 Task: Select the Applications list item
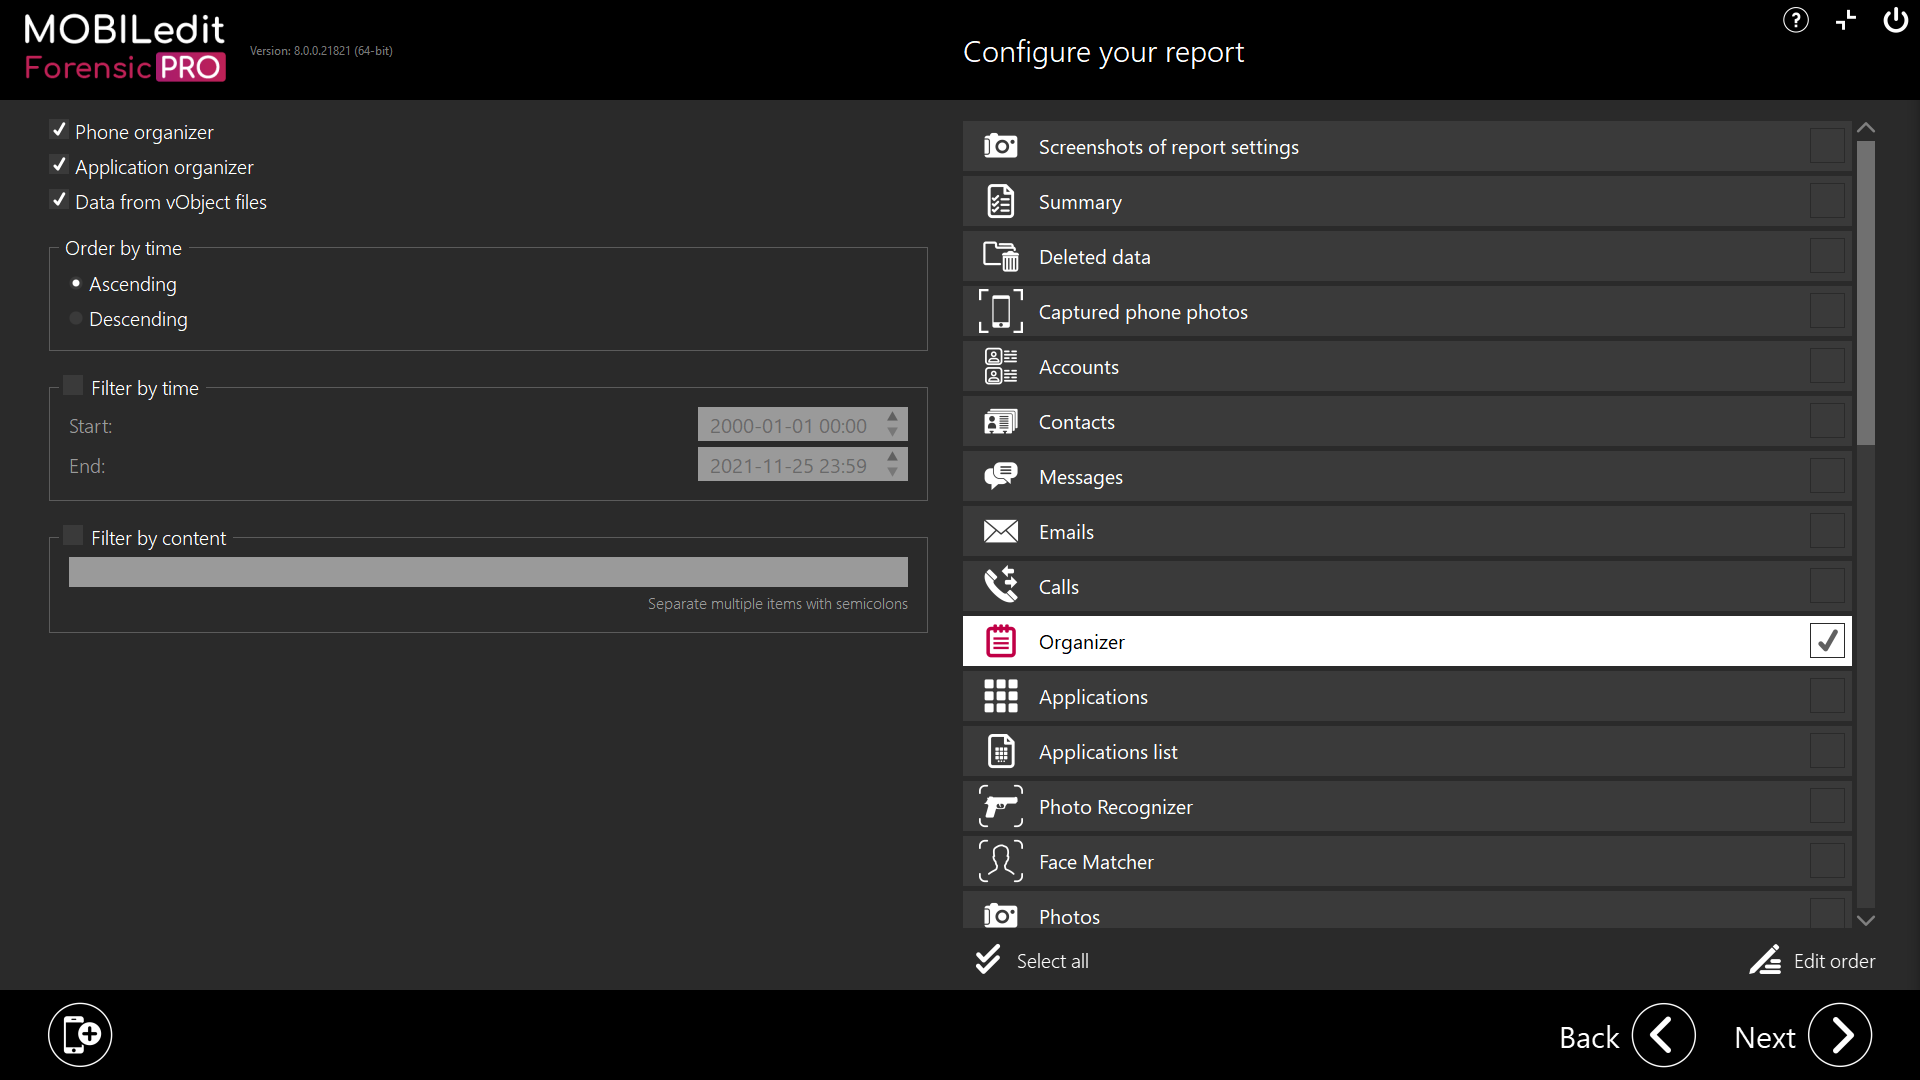(x=1108, y=752)
